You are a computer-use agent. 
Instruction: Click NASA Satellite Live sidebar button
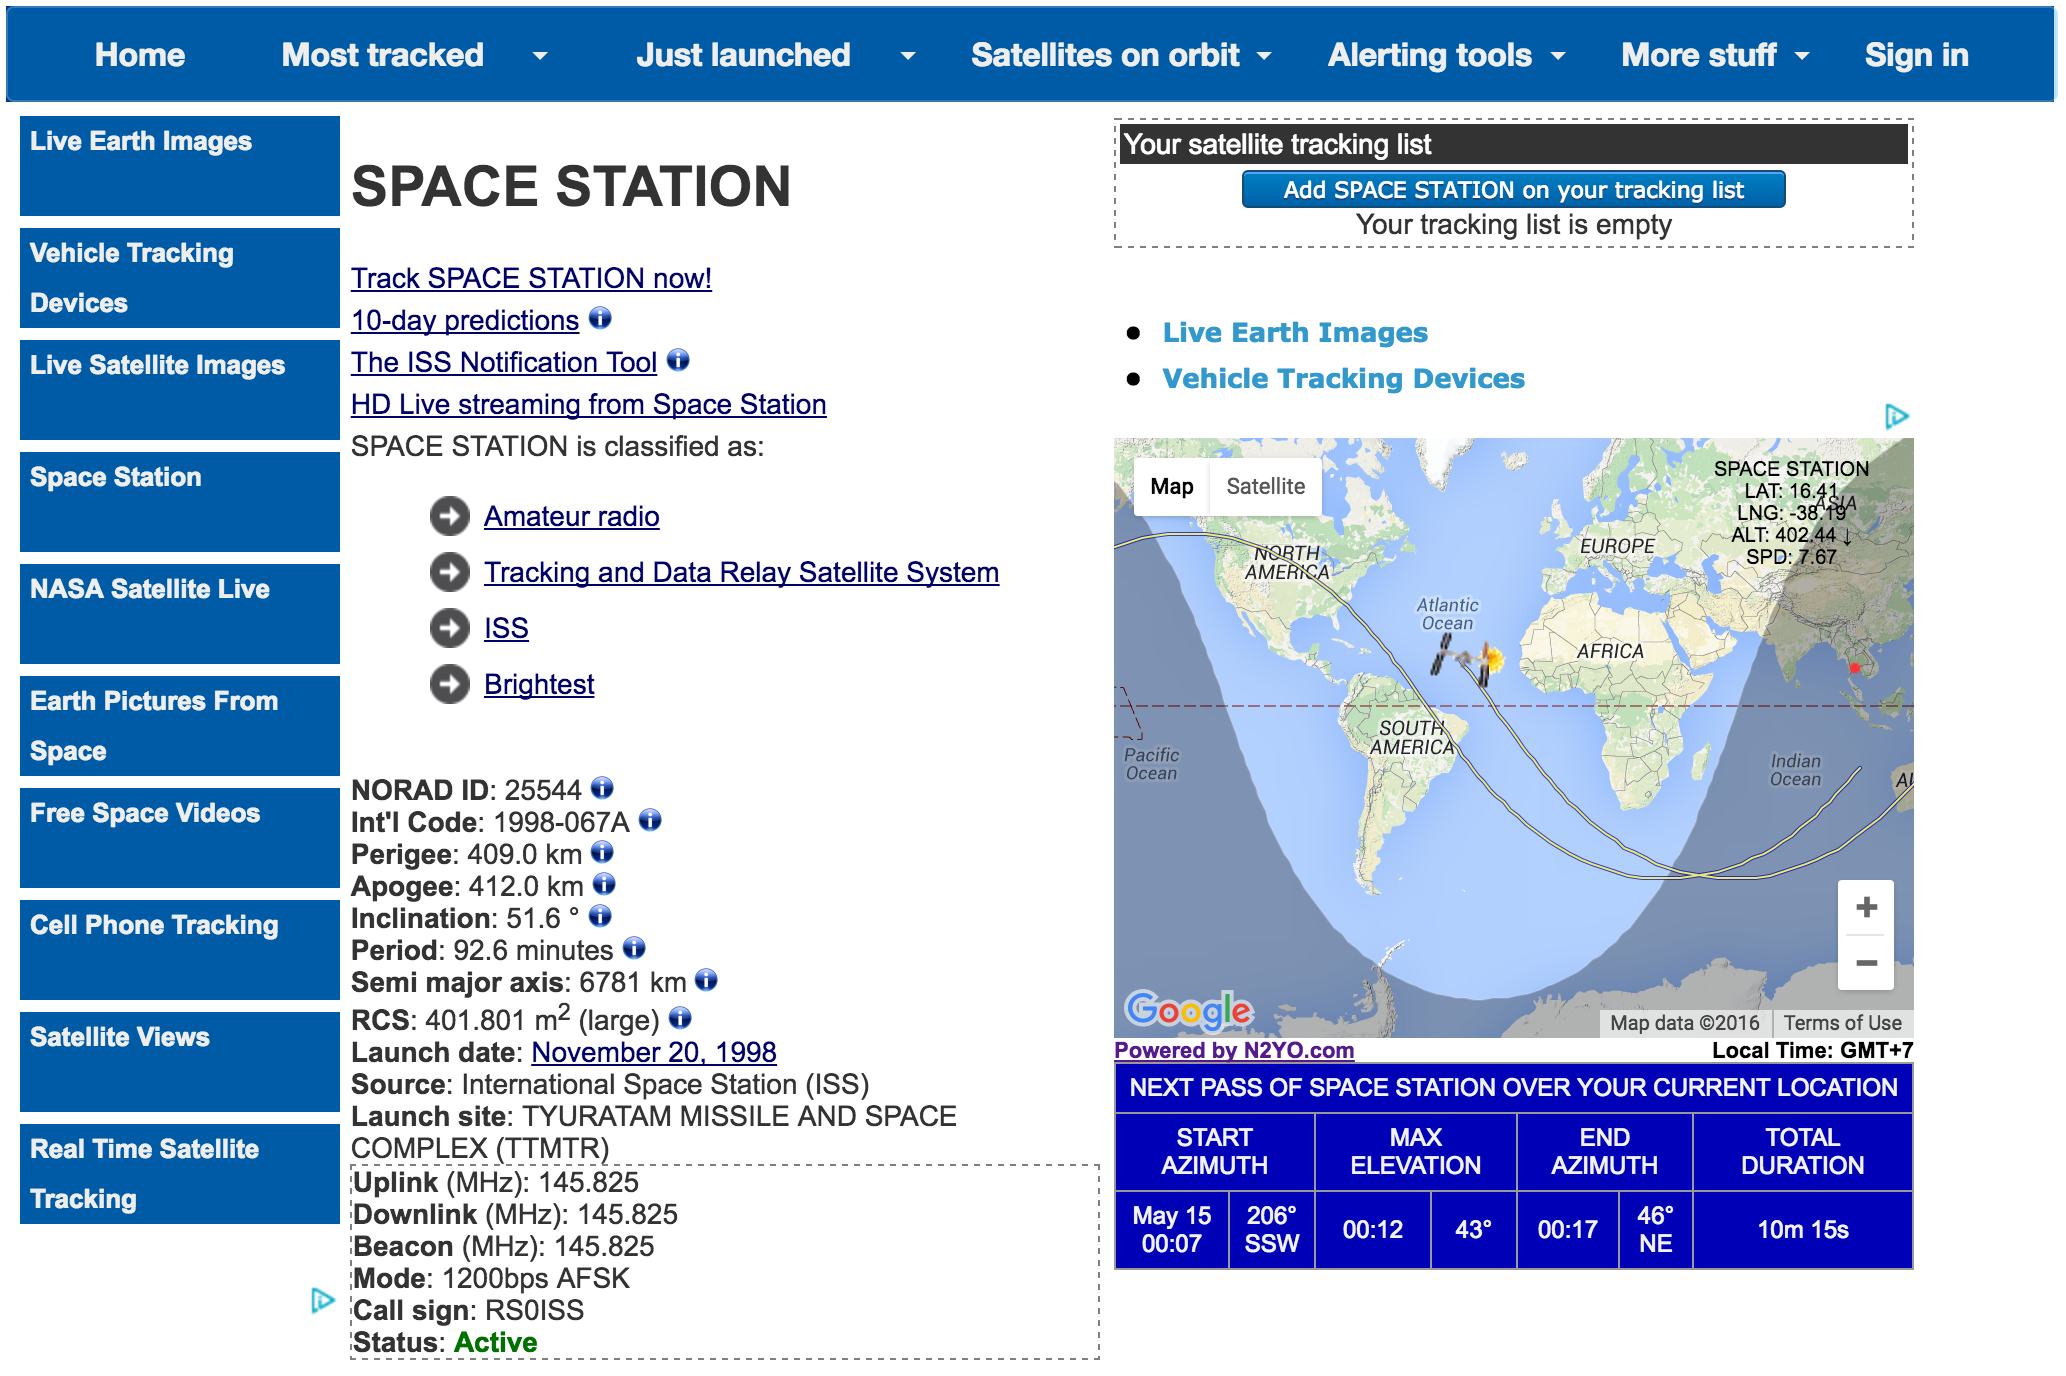[x=180, y=614]
